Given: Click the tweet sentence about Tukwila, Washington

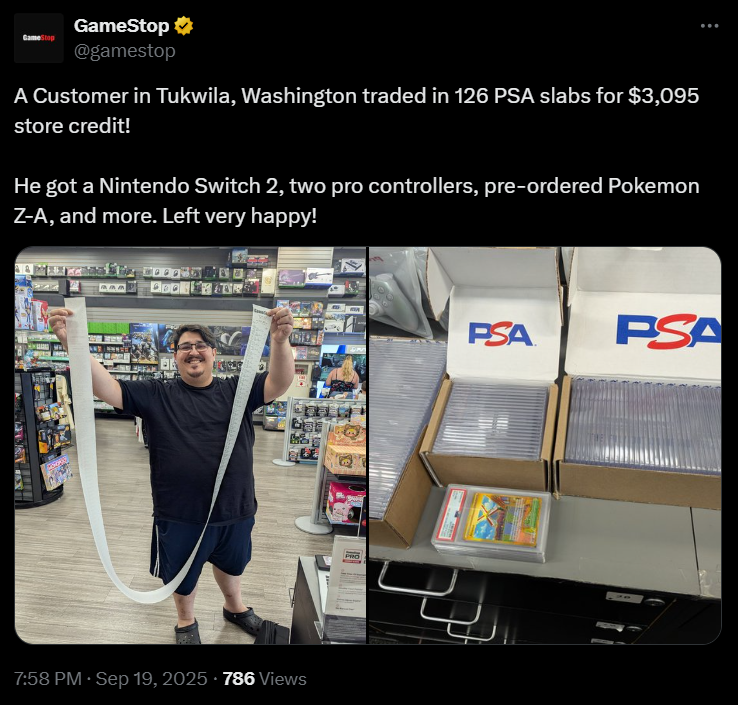Looking at the screenshot, I should coord(356,111).
